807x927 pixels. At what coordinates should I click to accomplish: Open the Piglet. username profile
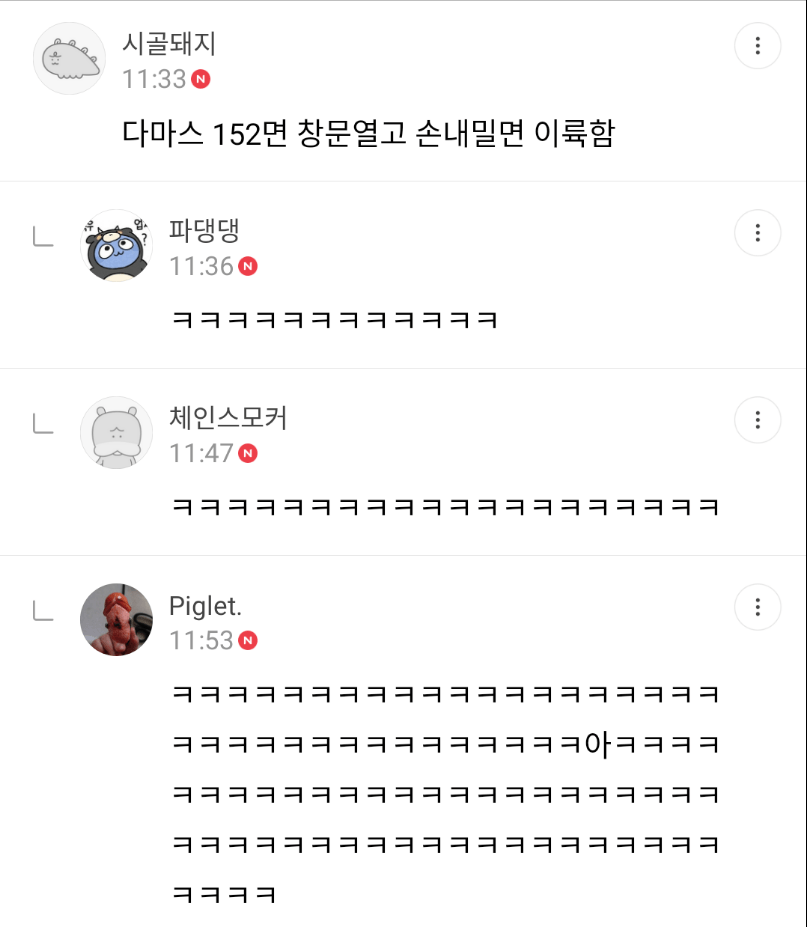point(205,605)
